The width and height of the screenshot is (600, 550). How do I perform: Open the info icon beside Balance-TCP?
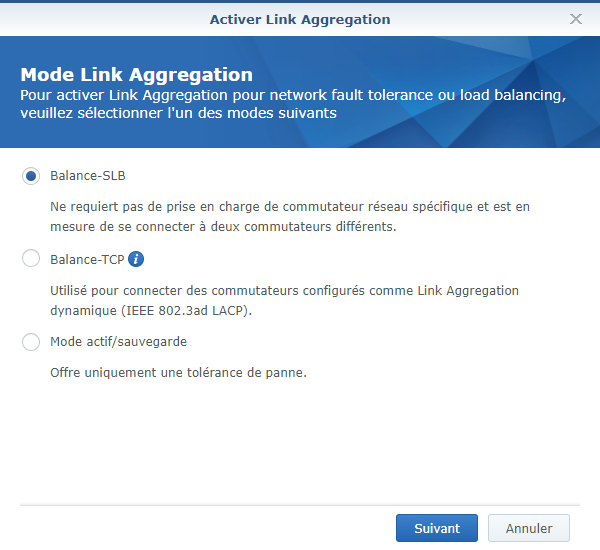[136, 259]
